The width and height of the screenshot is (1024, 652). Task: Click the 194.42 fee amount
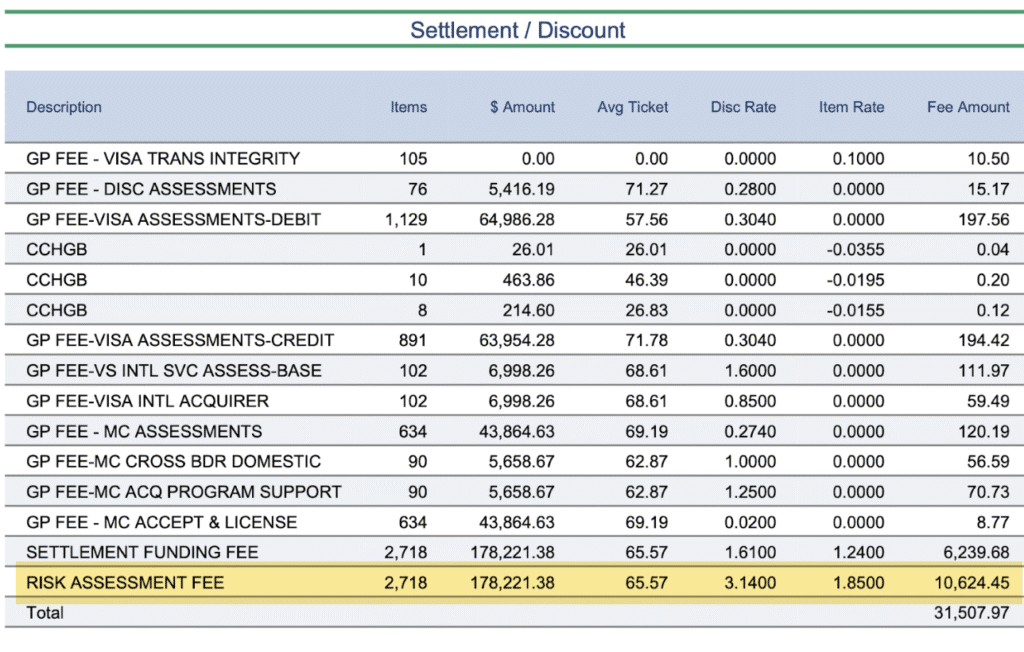984,340
